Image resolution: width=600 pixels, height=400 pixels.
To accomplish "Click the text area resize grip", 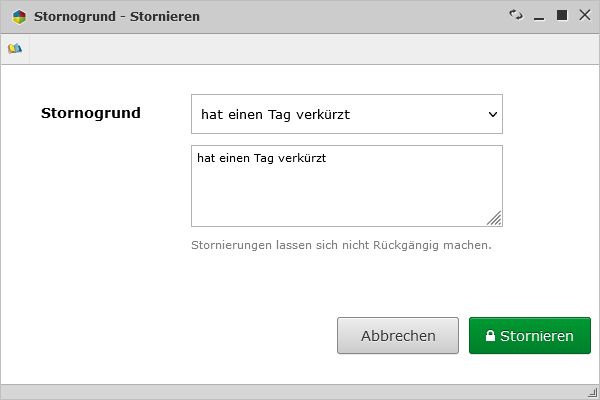I will click(494, 218).
